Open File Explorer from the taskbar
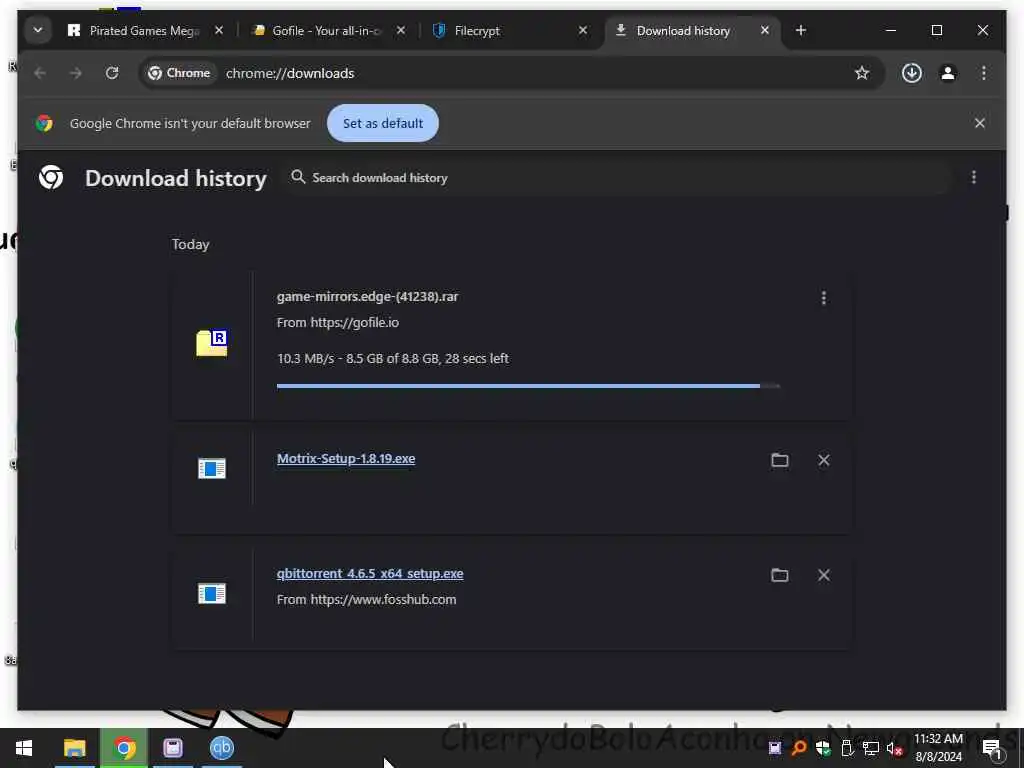 tap(74, 748)
